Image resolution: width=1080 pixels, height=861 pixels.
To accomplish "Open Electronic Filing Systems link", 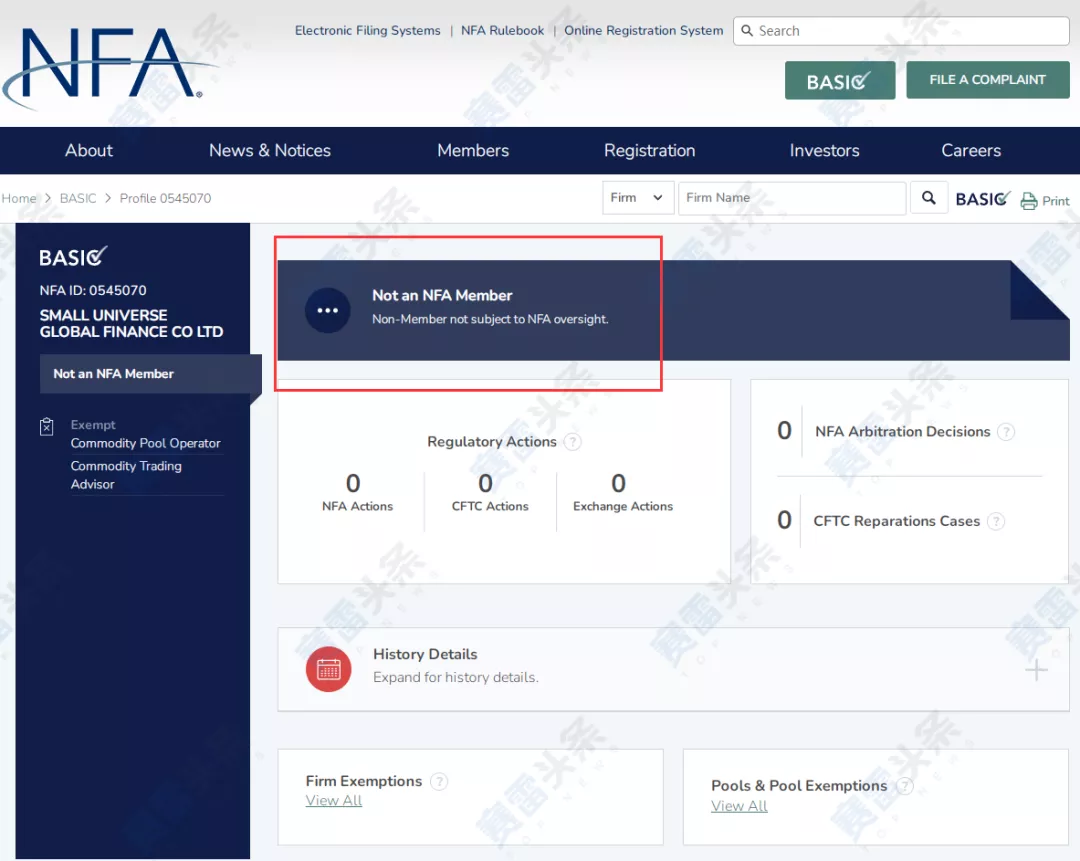I will (368, 30).
